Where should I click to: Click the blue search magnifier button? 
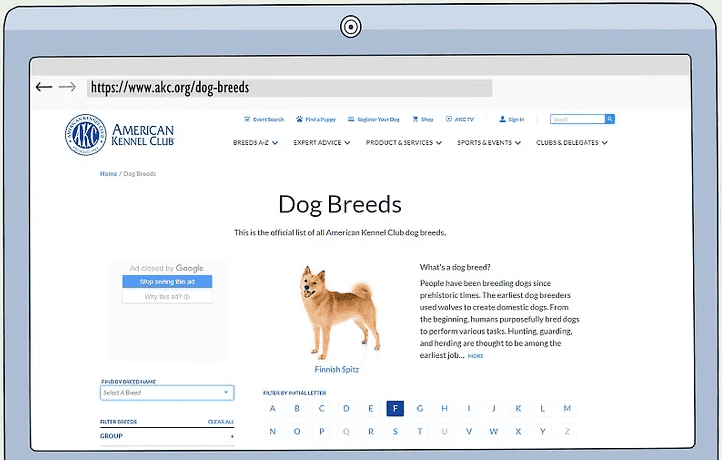tap(610, 119)
